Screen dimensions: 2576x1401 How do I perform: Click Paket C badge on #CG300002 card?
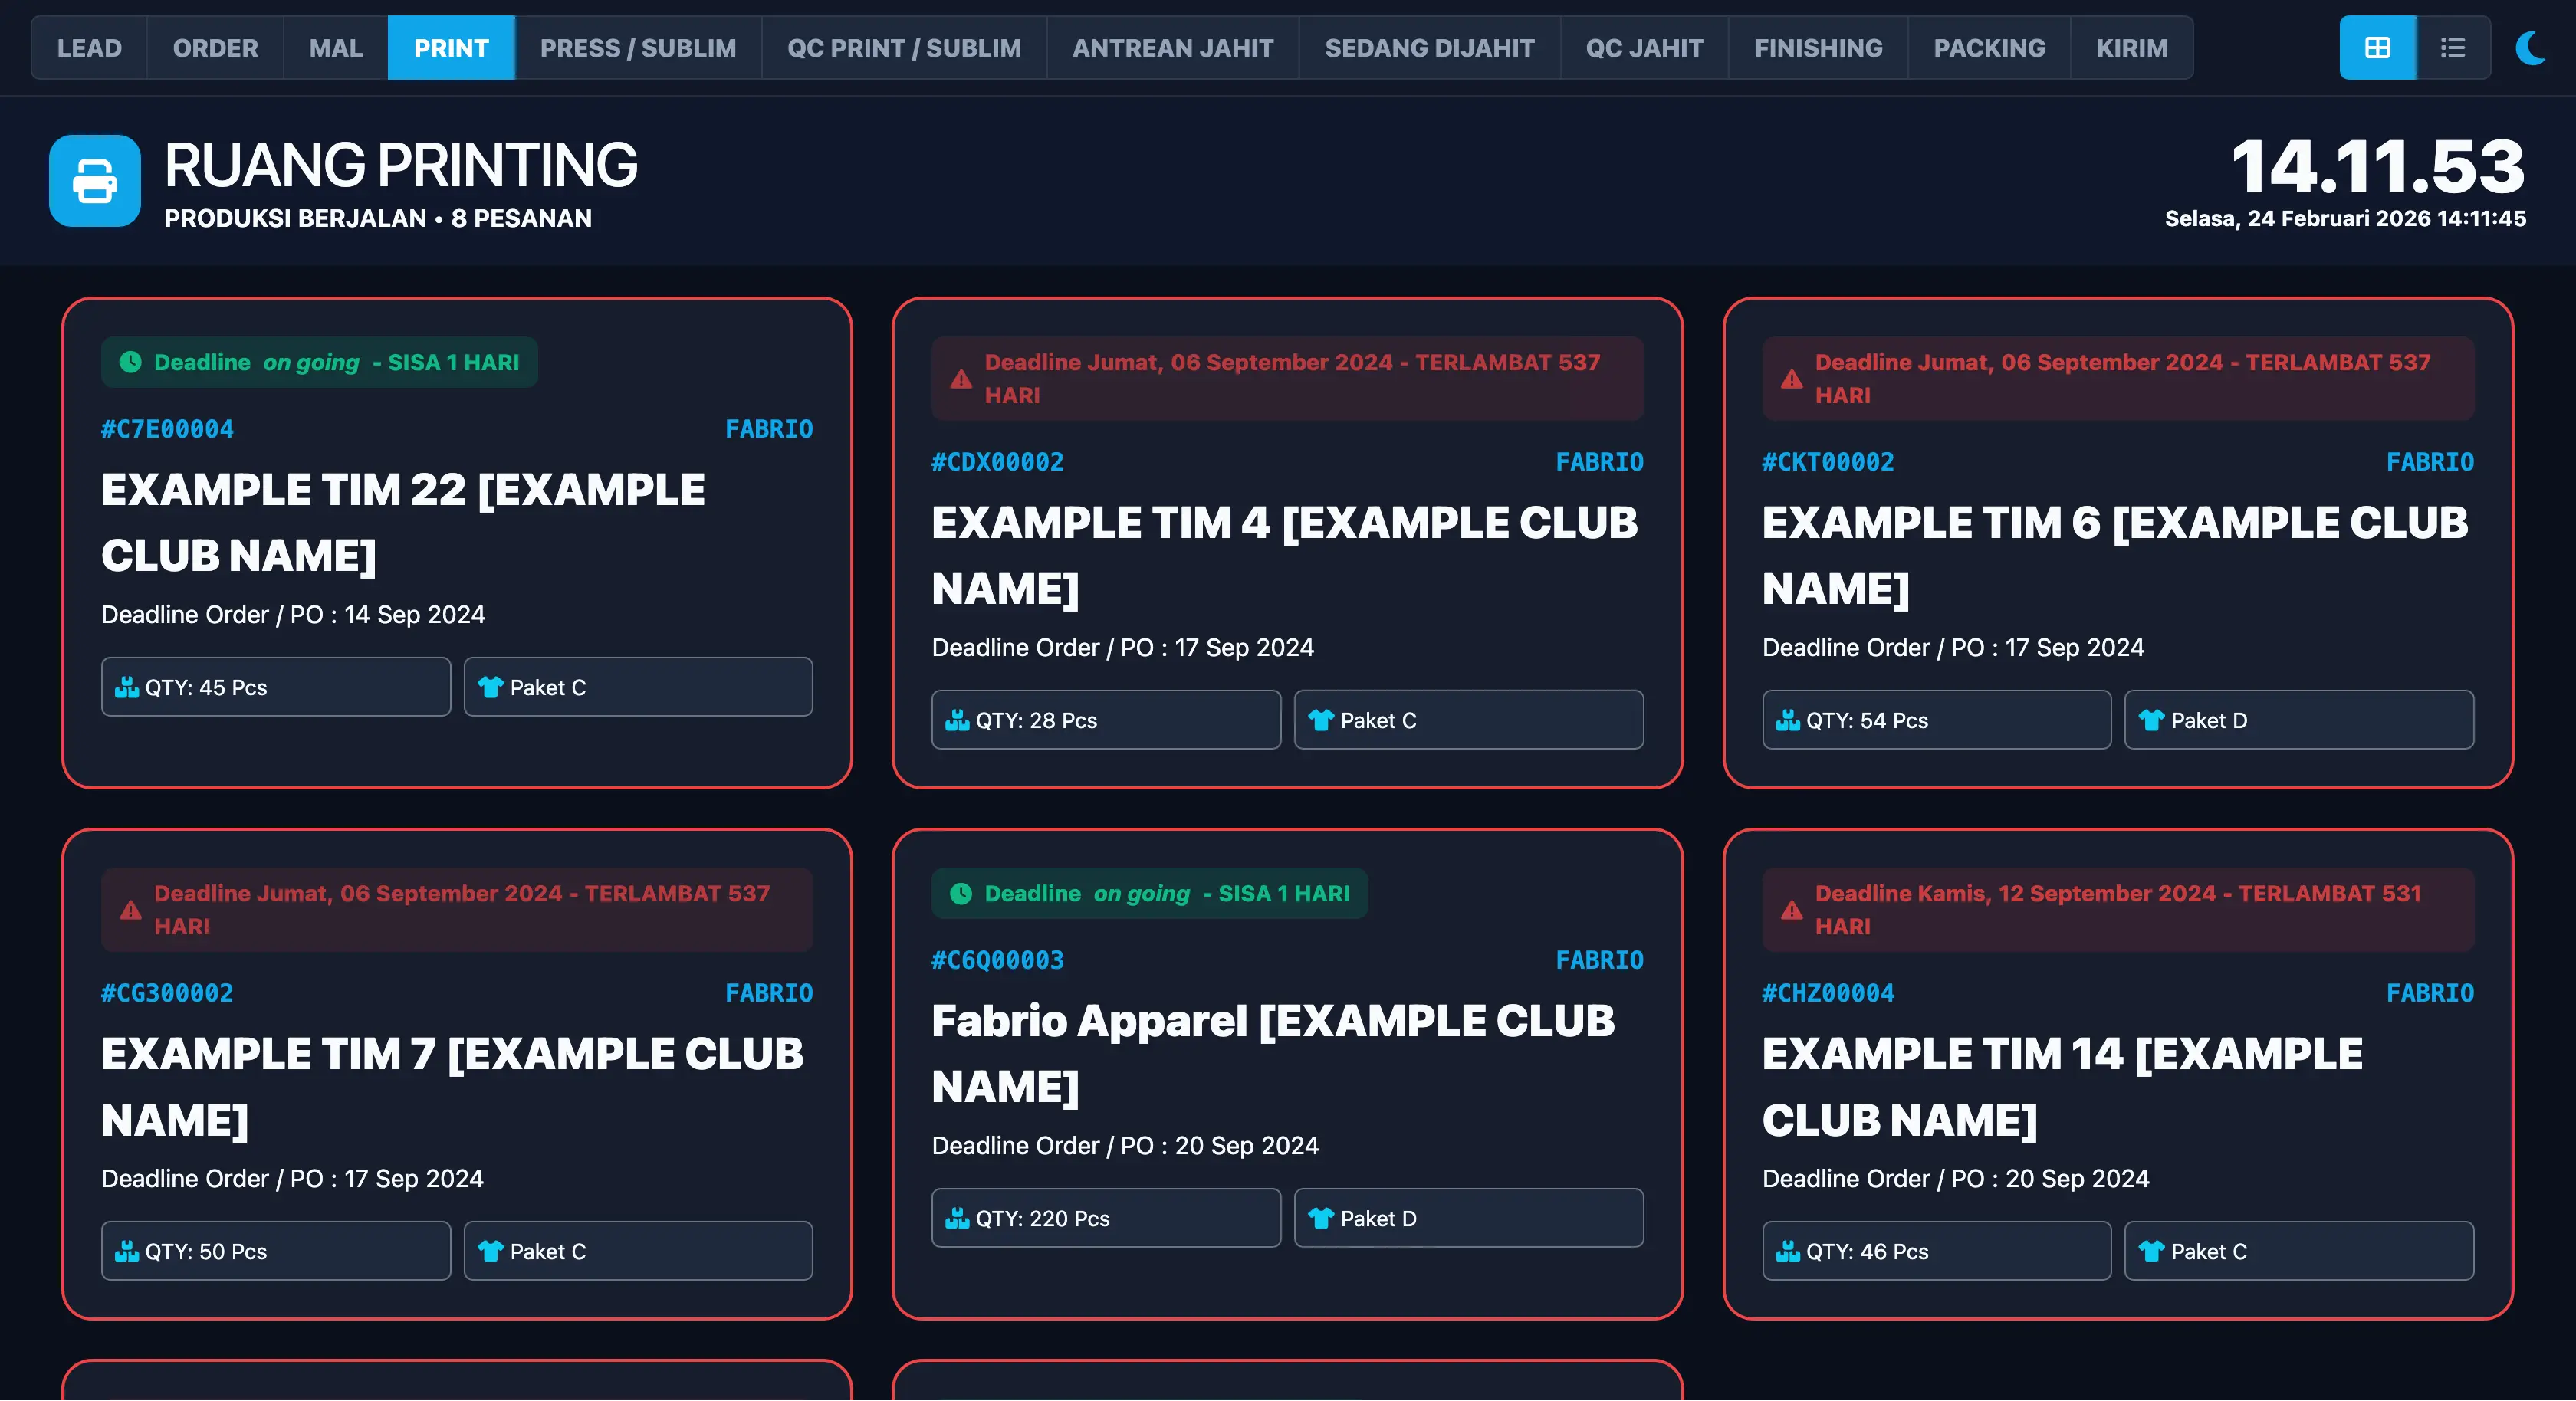[638, 1251]
